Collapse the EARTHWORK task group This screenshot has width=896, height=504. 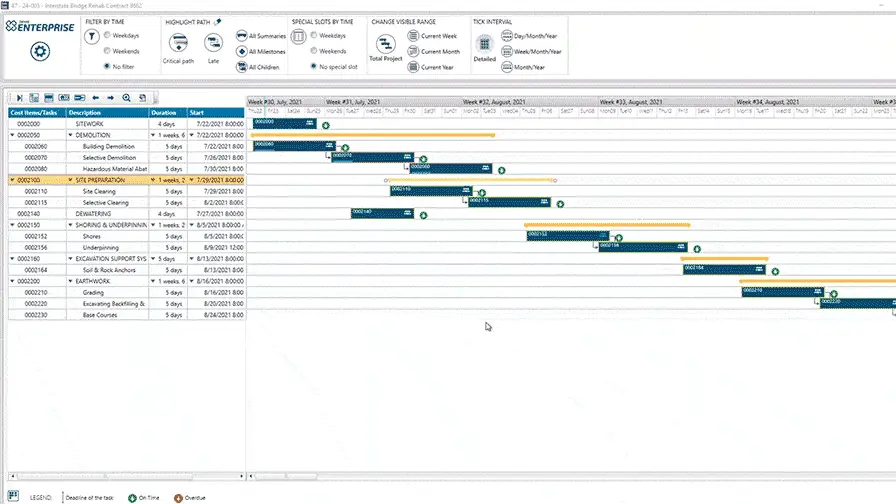70,281
